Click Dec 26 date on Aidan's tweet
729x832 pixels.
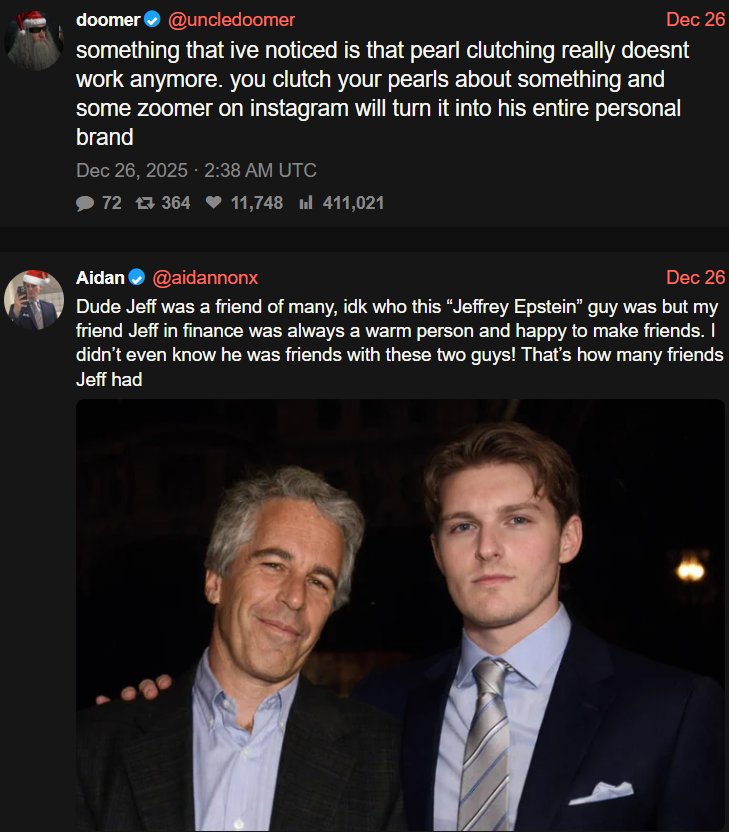[x=695, y=277]
